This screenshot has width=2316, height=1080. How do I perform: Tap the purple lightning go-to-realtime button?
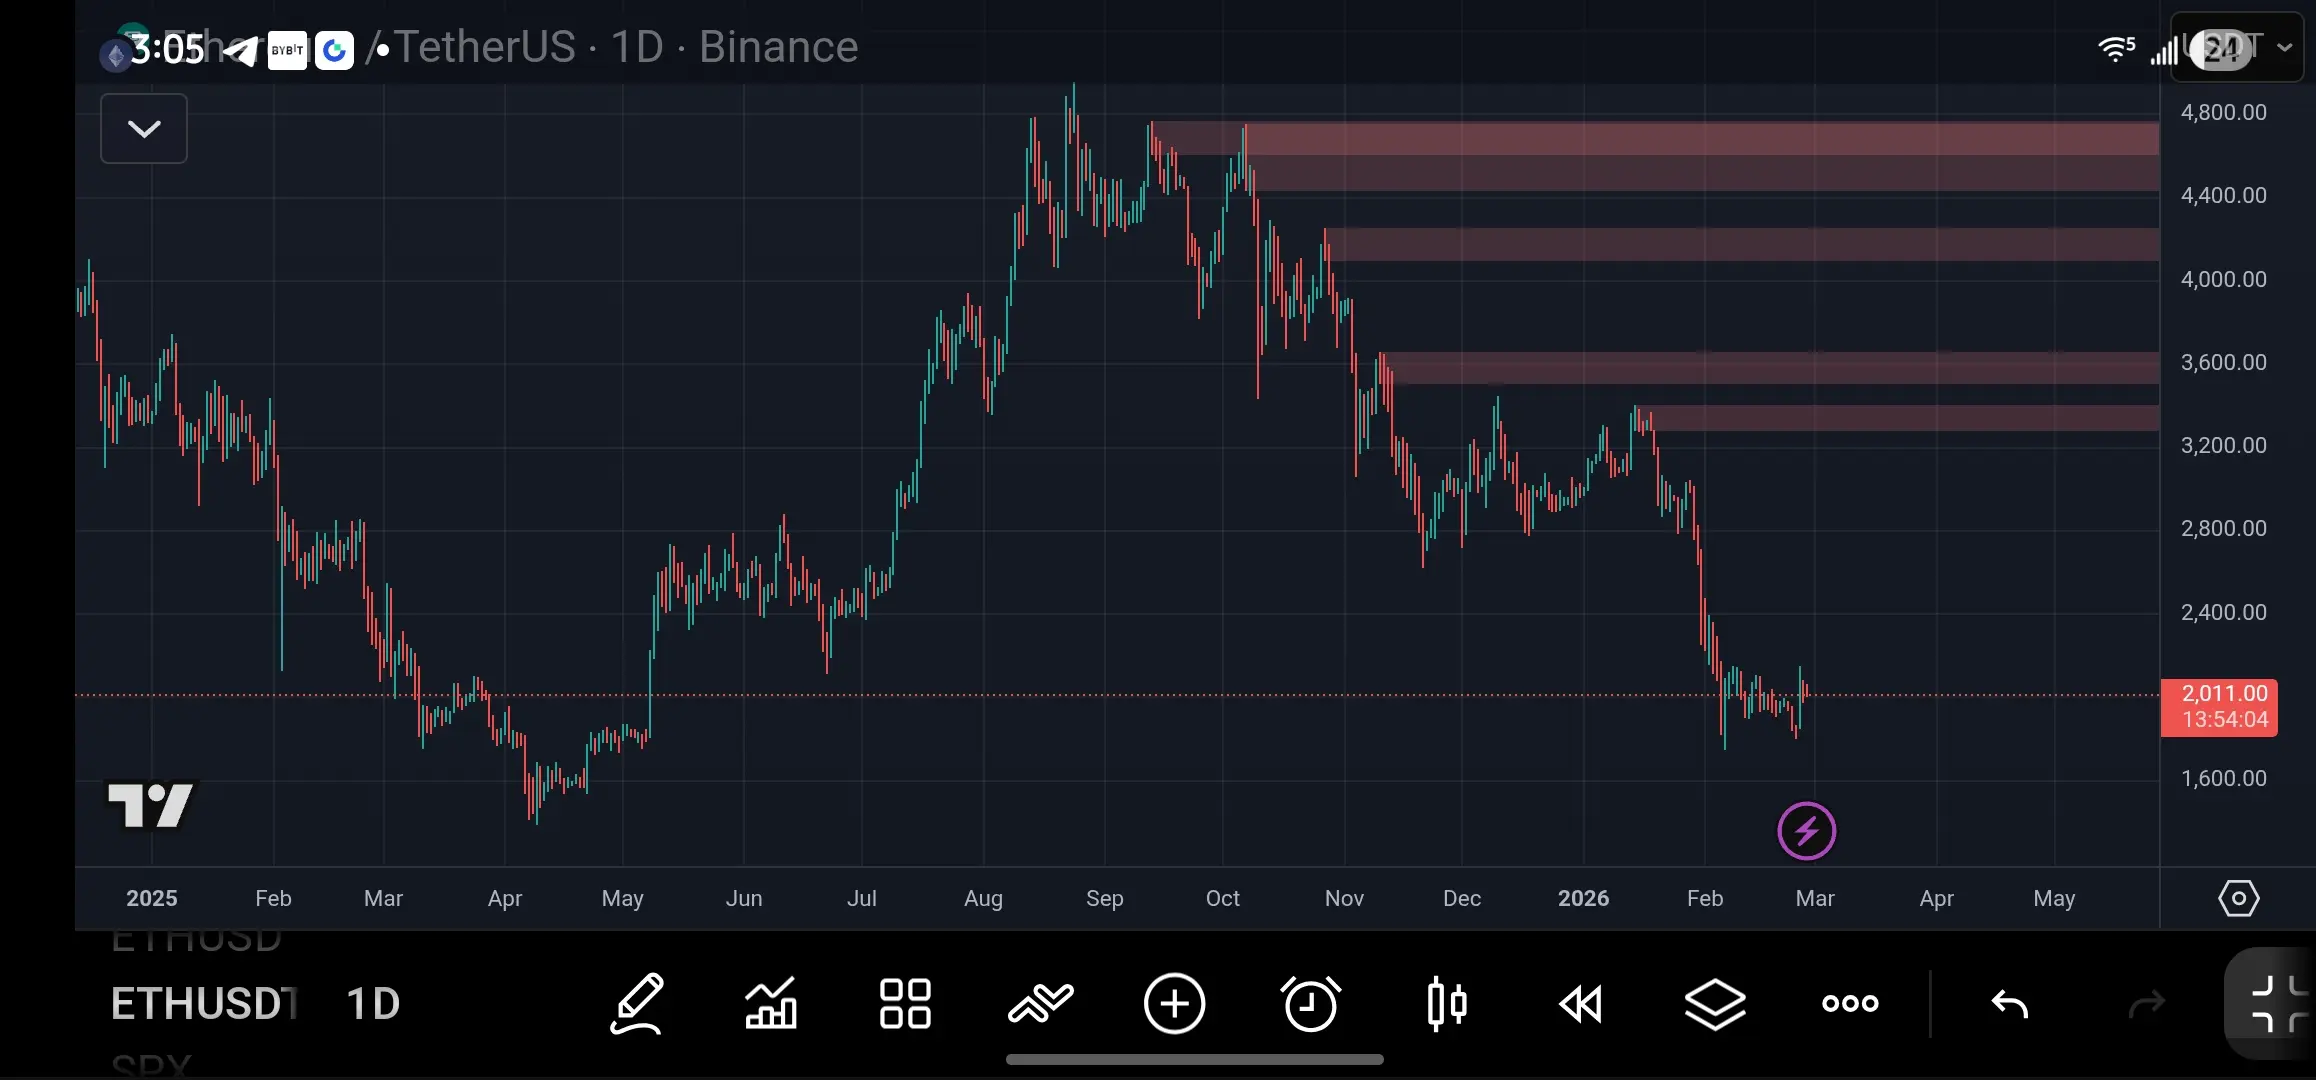pyautogui.click(x=1806, y=831)
